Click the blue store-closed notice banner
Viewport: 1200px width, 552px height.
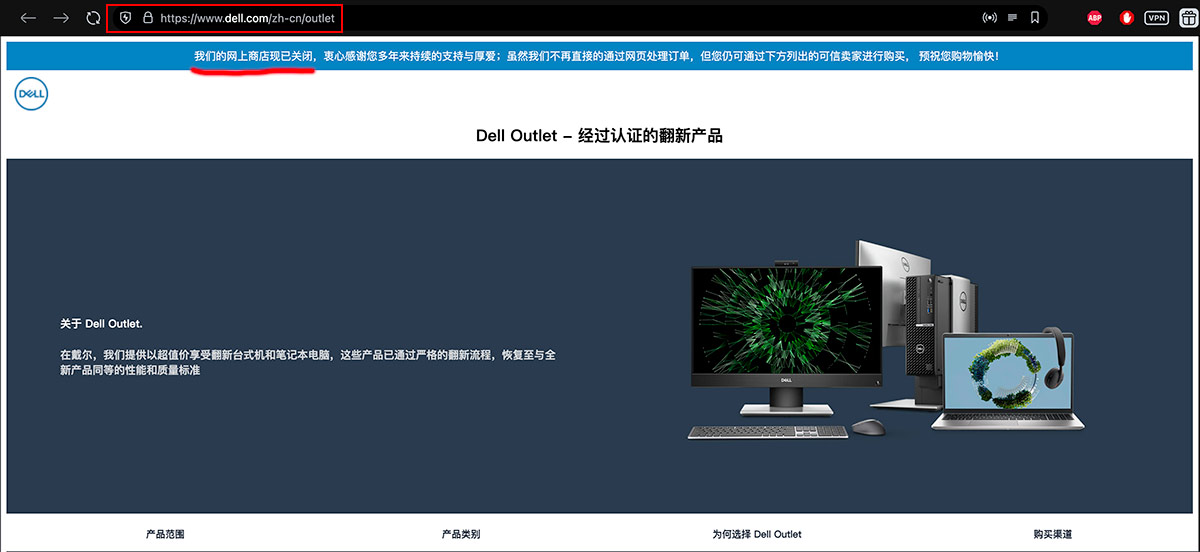(x=600, y=56)
